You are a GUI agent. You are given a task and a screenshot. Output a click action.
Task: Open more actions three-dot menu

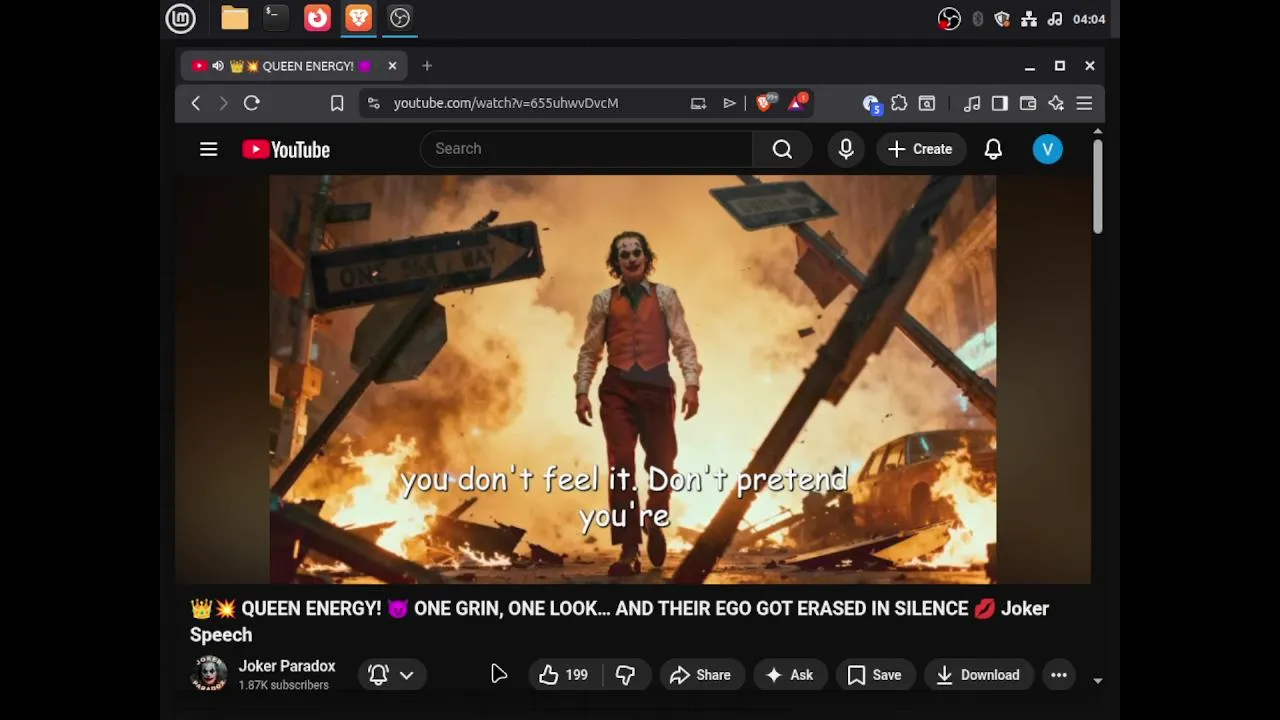pyautogui.click(x=1058, y=675)
